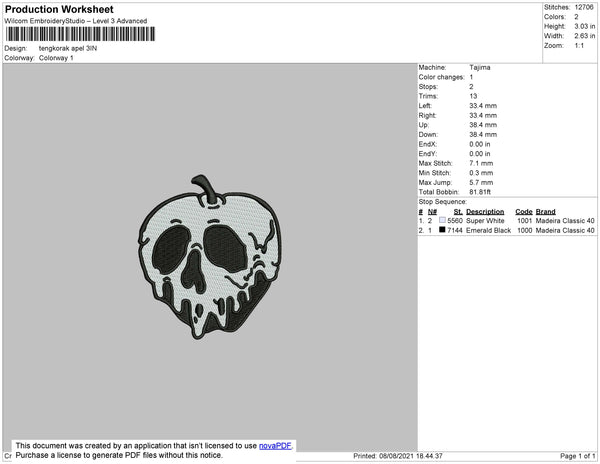The width and height of the screenshot is (600, 464).
Task: Click thread code 1001
Action: [525, 221]
